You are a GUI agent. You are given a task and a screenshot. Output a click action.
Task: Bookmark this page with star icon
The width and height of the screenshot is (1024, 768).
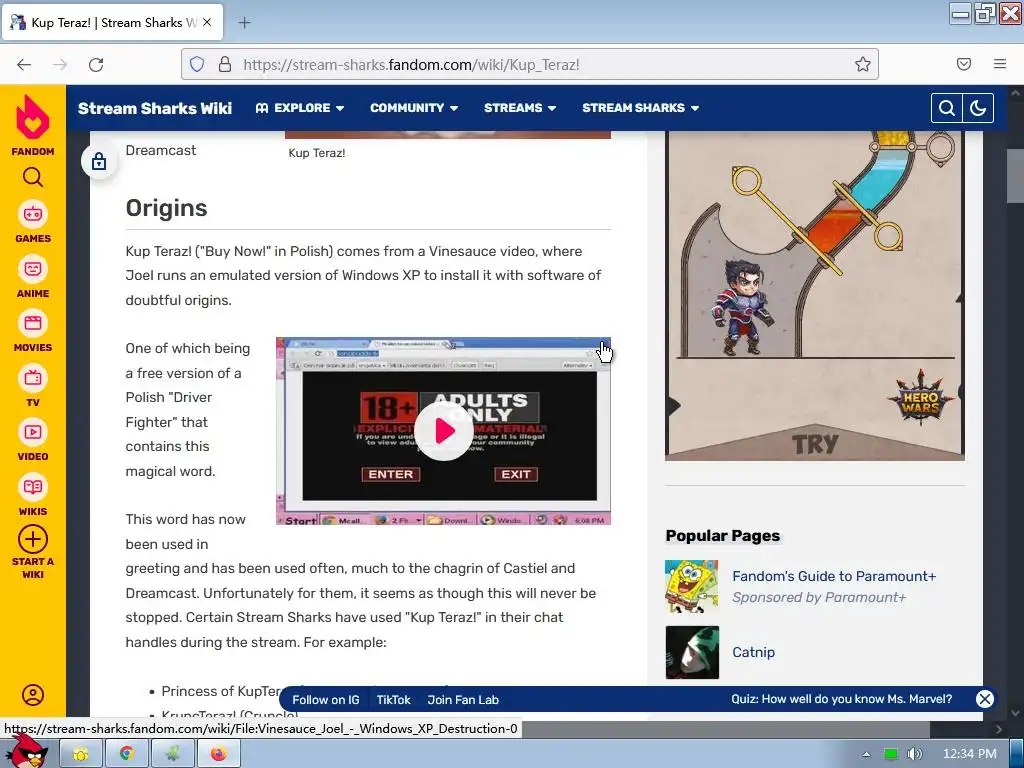863,64
